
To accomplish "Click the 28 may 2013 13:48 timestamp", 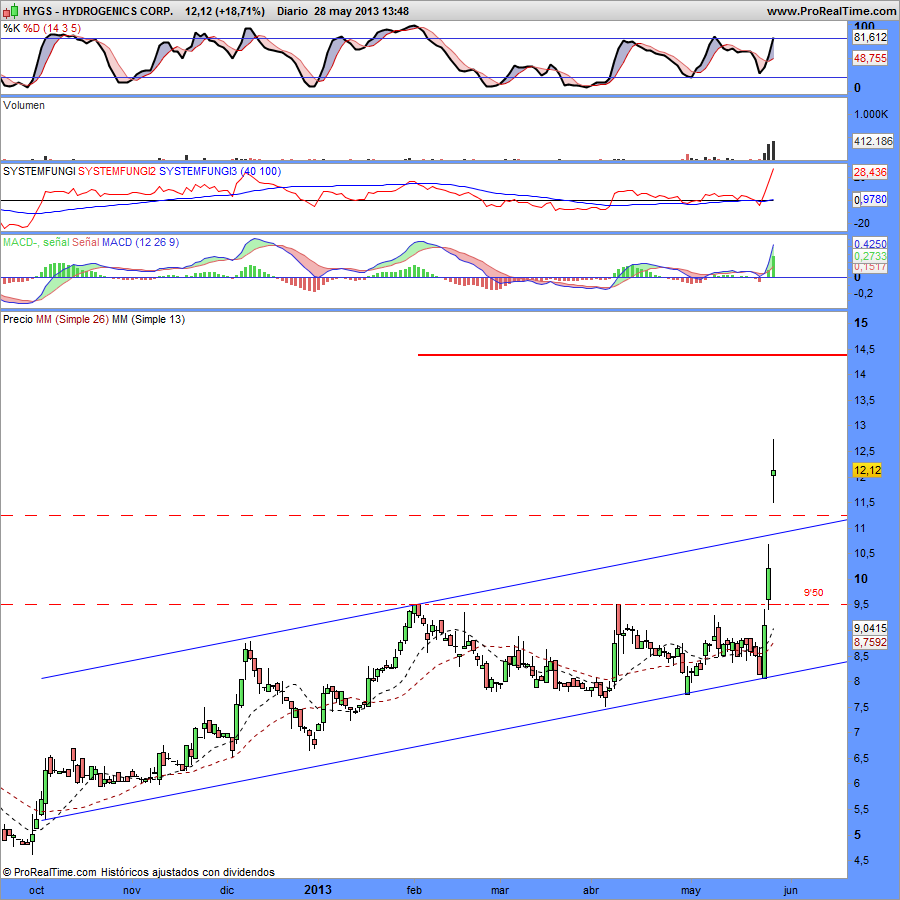I will point(362,11).
